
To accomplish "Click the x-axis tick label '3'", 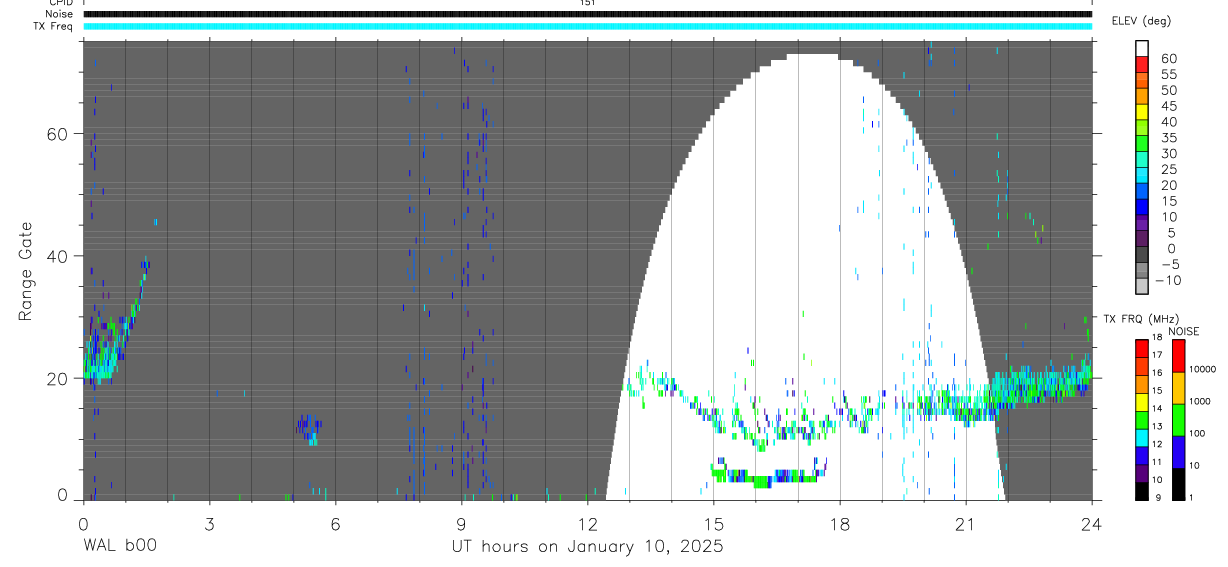I will [209, 523].
